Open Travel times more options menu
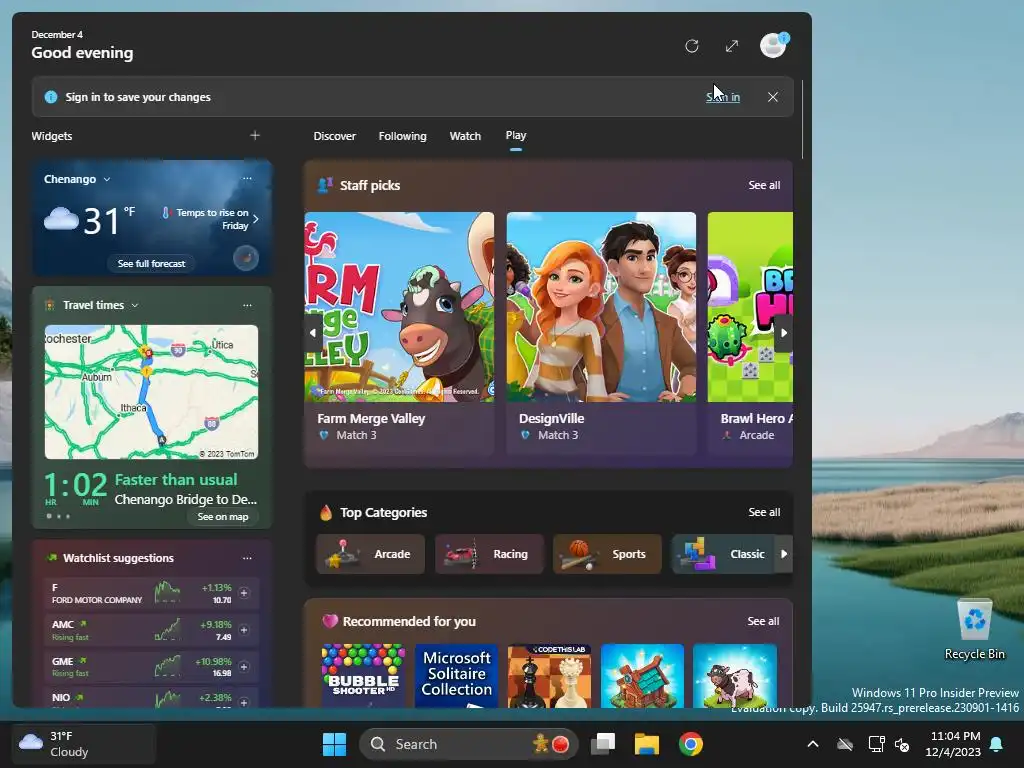 pos(247,305)
